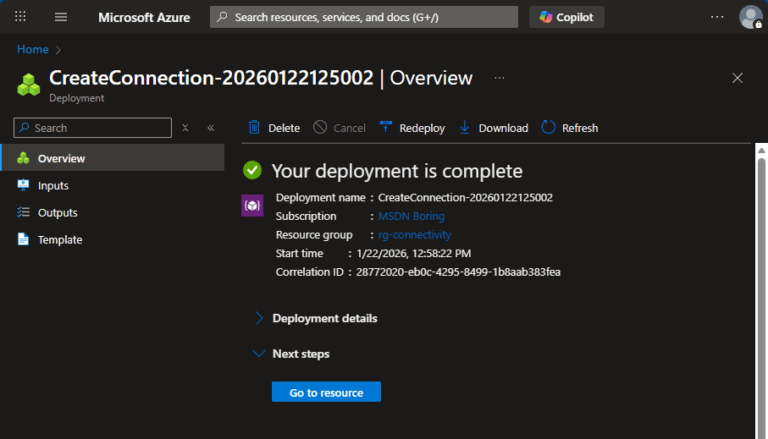Screen dimensions: 768x439
Task: Select the Start time value 1/22/2026
Action: coord(414,253)
